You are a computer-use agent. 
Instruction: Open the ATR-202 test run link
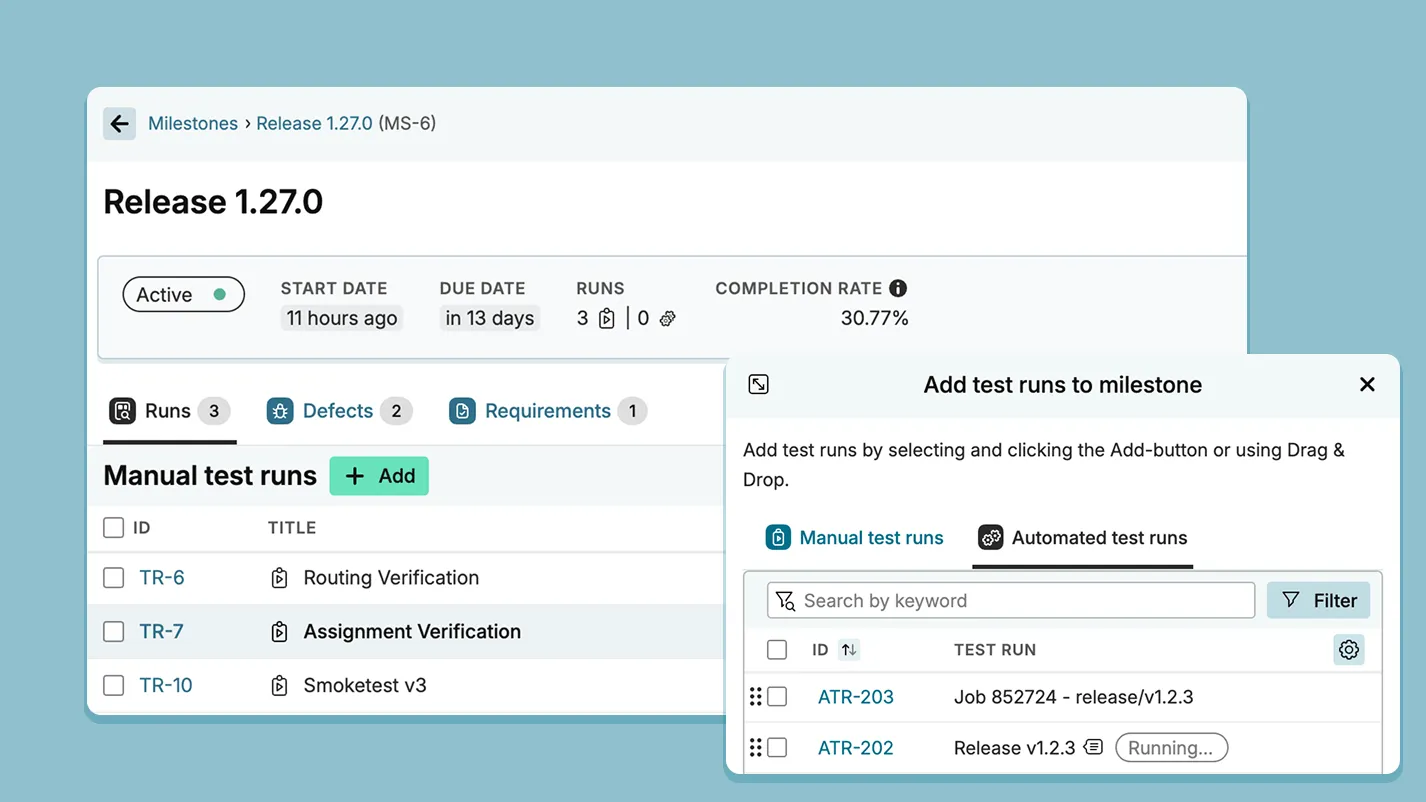pyautogui.click(x=855, y=747)
